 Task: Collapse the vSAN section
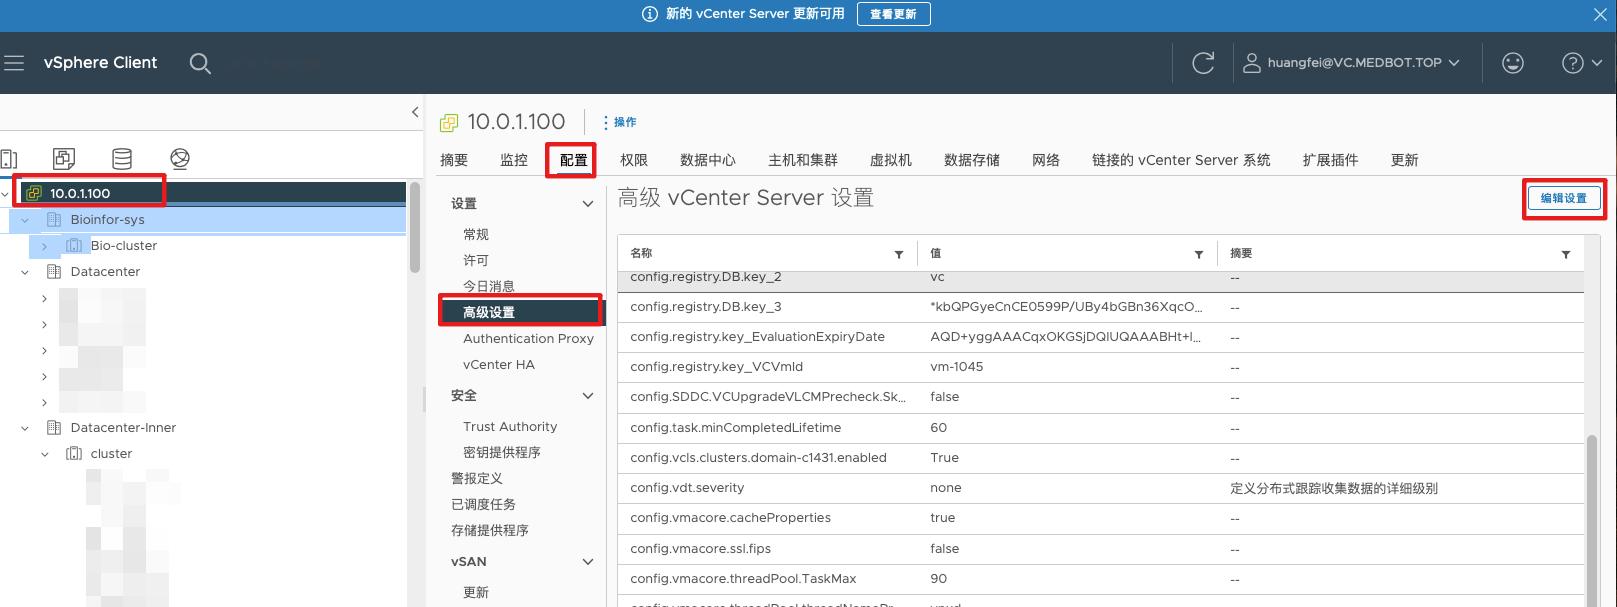588,562
